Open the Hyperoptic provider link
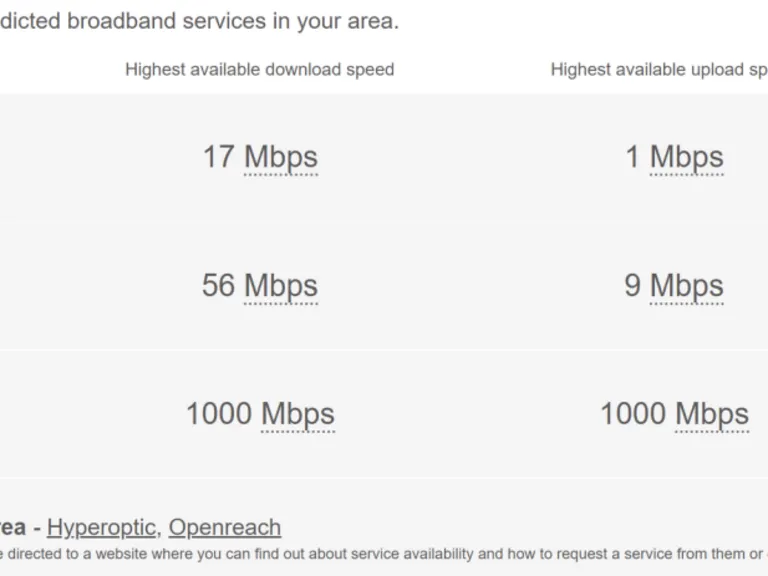This screenshot has width=768, height=576. coord(101,527)
